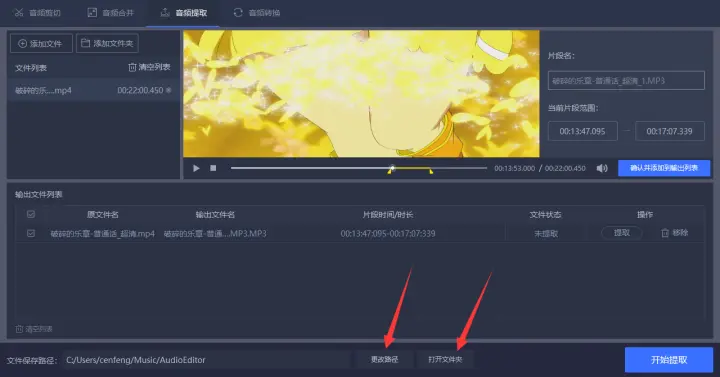Click the playback progress slider handle
The width and height of the screenshot is (720, 377).
point(392,168)
